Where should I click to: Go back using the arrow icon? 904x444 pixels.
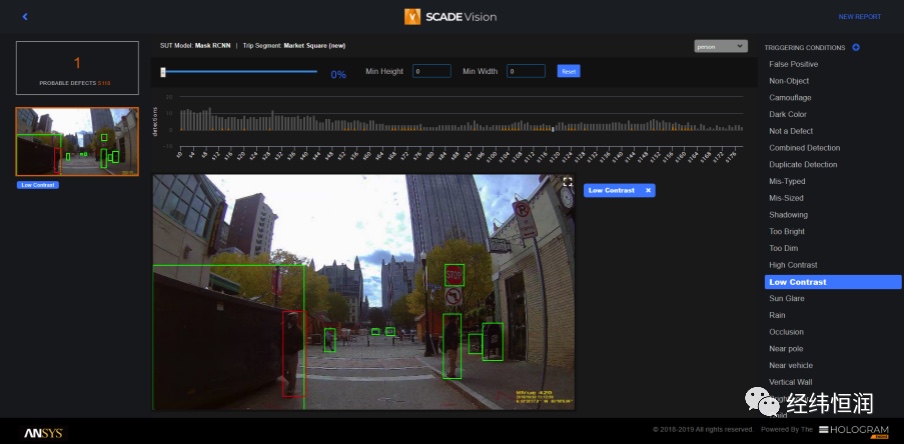[x=25, y=17]
